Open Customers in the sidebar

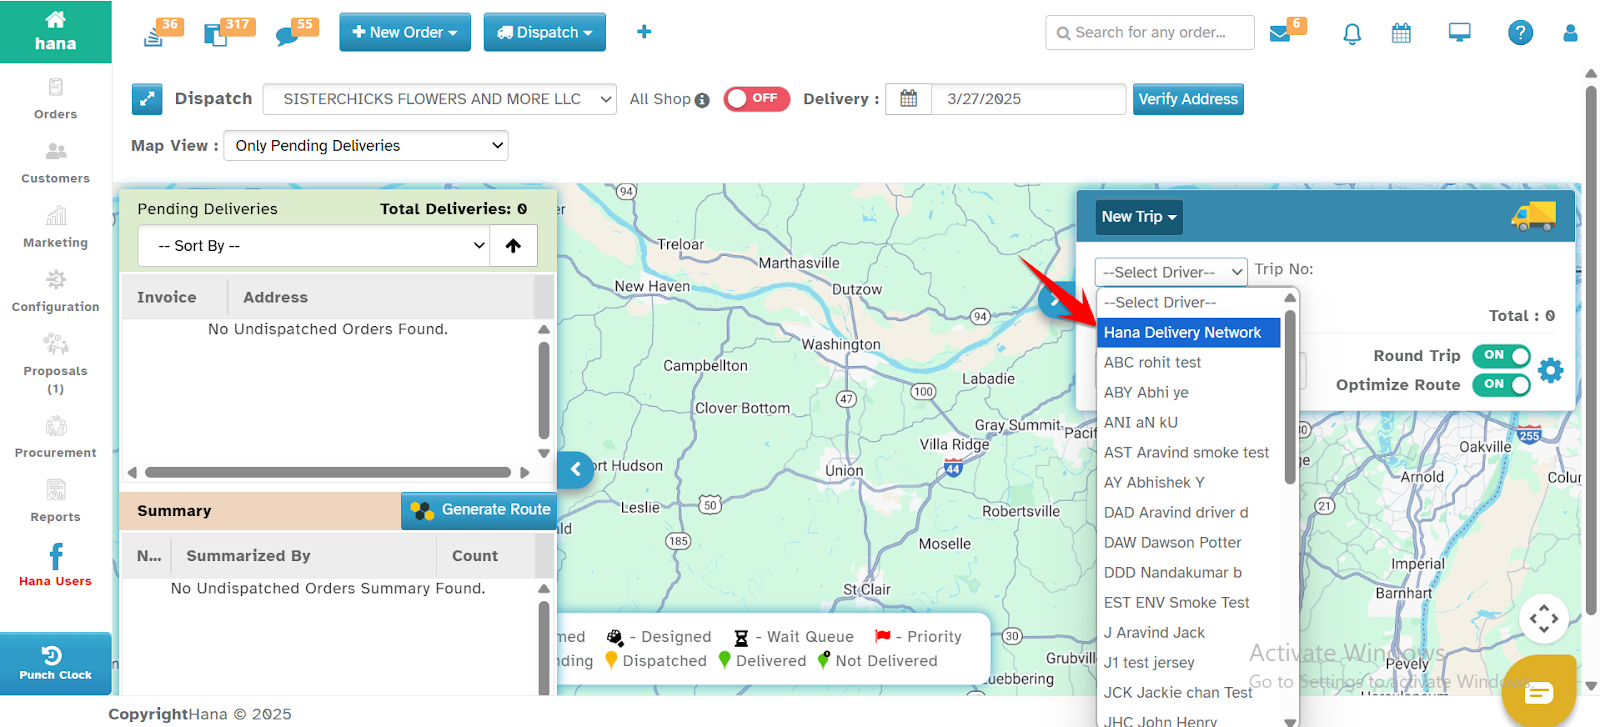[x=55, y=163]
